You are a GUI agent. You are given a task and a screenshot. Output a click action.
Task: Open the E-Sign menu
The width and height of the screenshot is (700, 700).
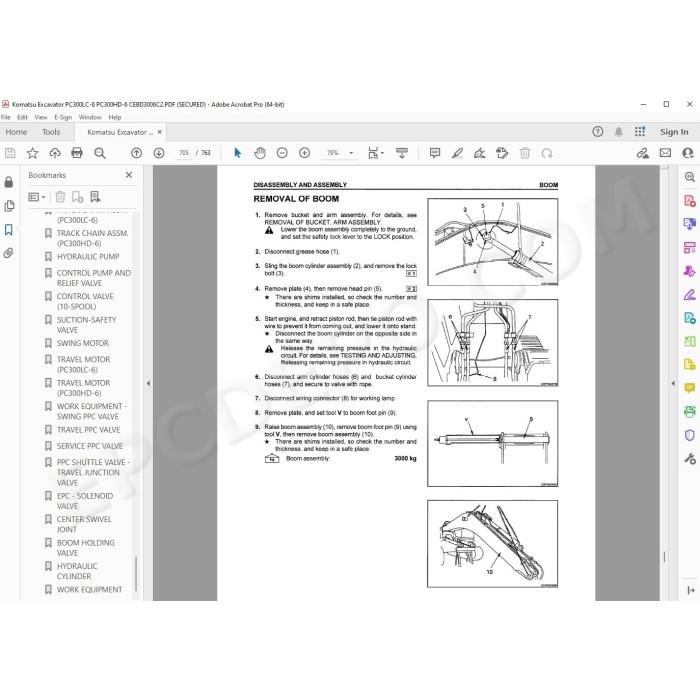[x=63, y=117]
